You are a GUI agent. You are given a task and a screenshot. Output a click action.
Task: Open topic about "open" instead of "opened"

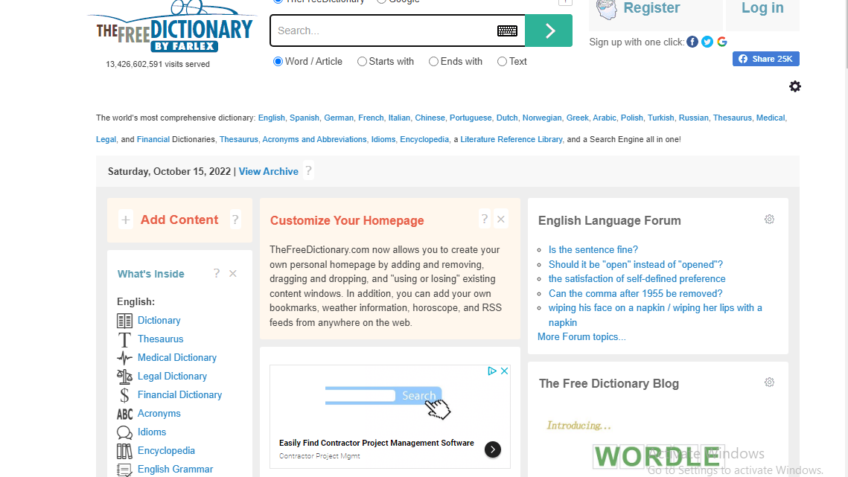click(635, 264)
